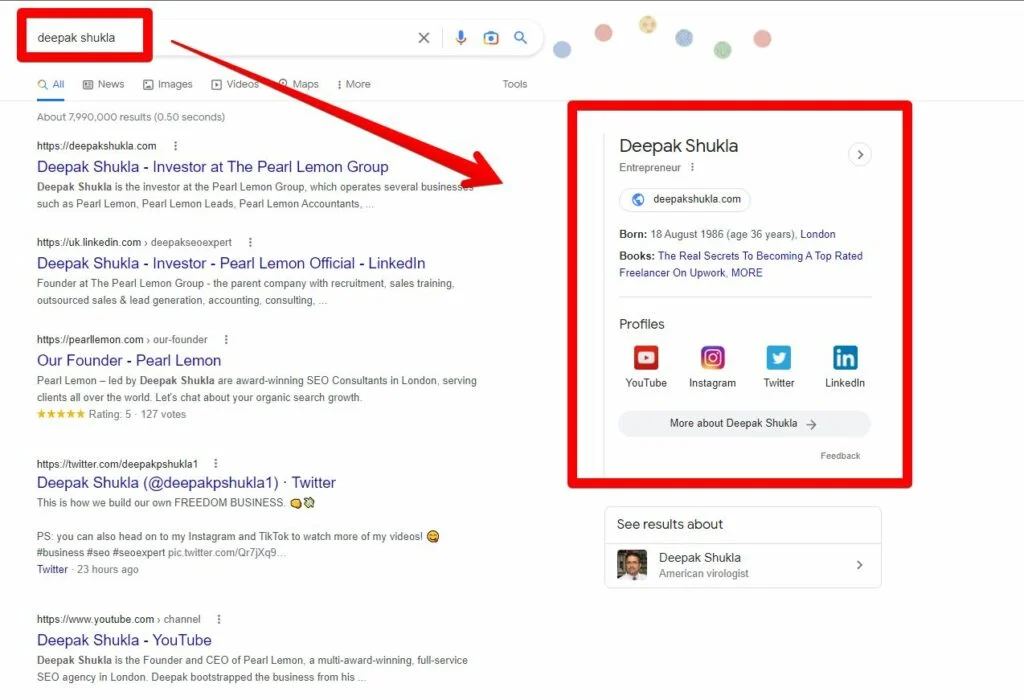Open search by image camera icon
This screenshot has height=700, width=1024.
pos(491,38)
